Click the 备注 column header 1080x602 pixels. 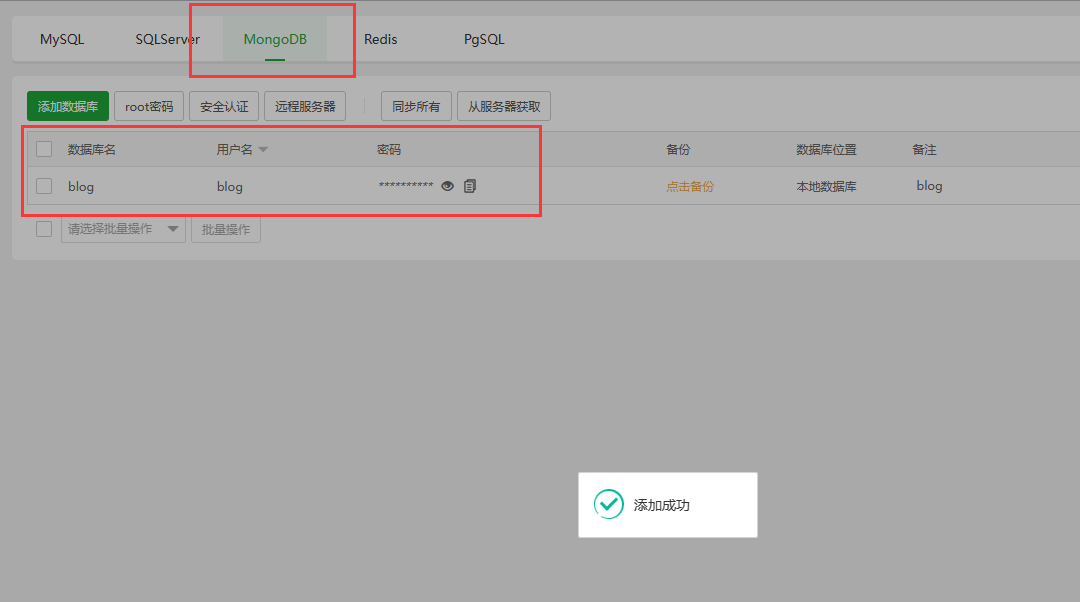[924, 149]
